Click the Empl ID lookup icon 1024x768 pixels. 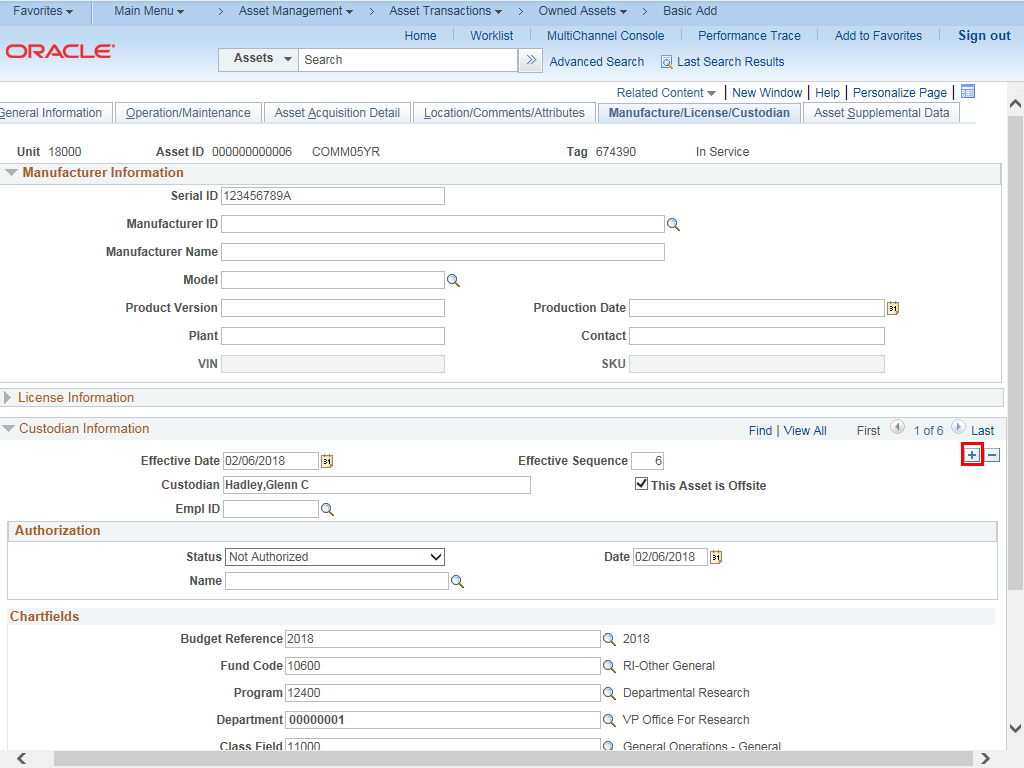coord(326,510)
